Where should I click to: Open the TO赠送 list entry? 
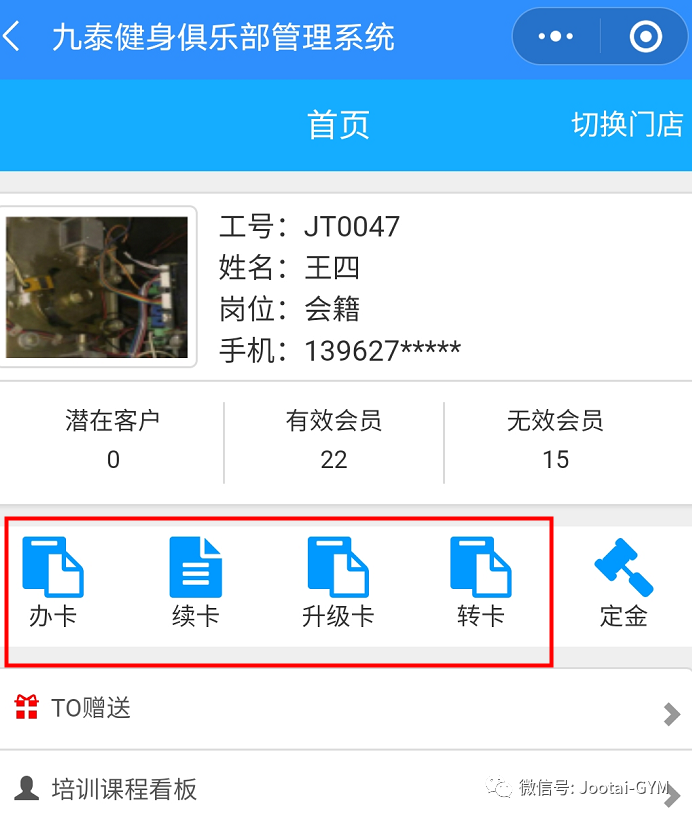pyautogui.click(x=346, y=709)
